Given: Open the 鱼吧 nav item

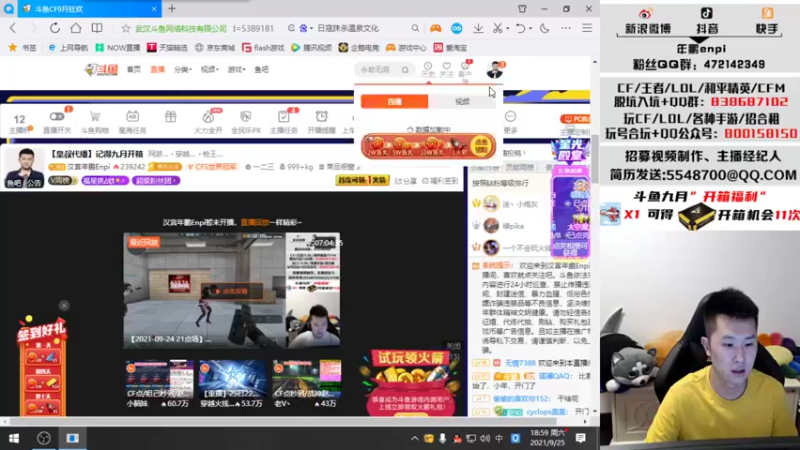Looking at the screenshot, I should (x=261, y=69).
